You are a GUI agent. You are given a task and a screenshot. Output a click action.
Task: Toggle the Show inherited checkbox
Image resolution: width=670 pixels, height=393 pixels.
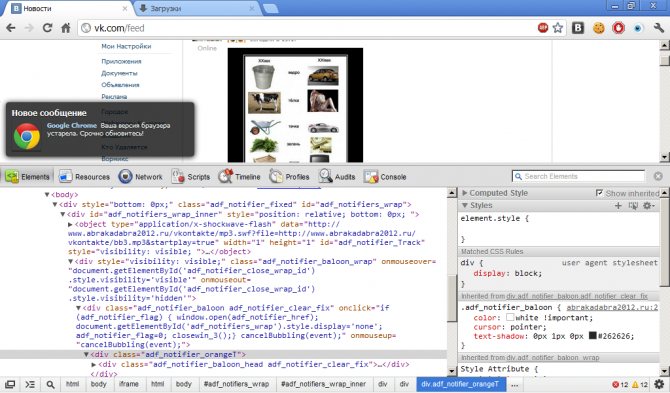pos(599,193)
